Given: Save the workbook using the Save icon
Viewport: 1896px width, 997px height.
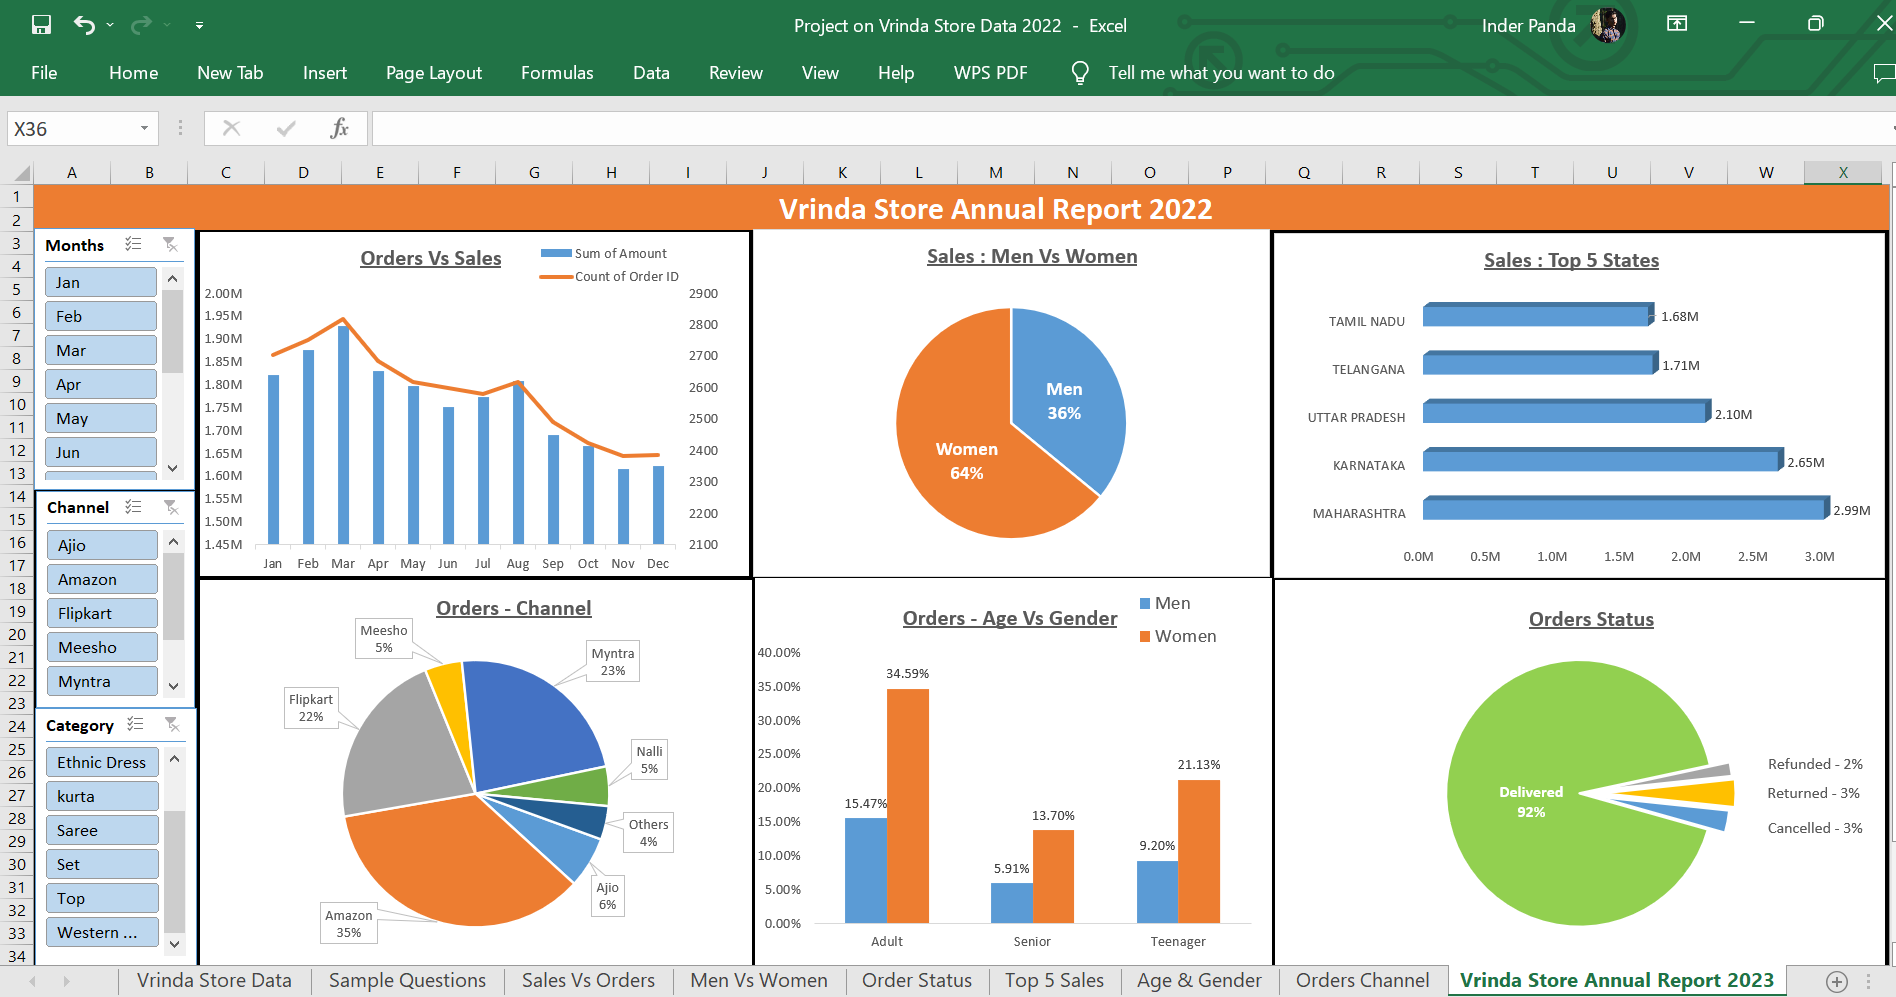Looking at the screenshot, I should (41, 25).
